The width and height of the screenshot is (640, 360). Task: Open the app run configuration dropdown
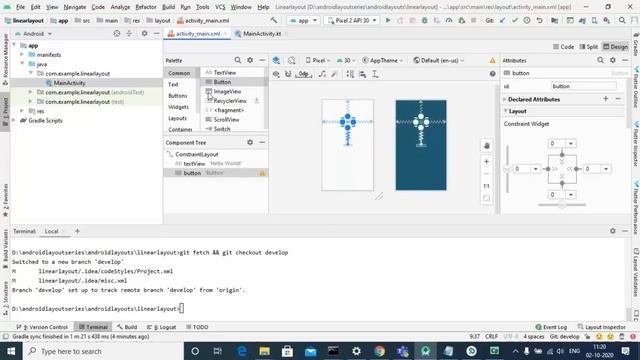(x=303, y=20)
